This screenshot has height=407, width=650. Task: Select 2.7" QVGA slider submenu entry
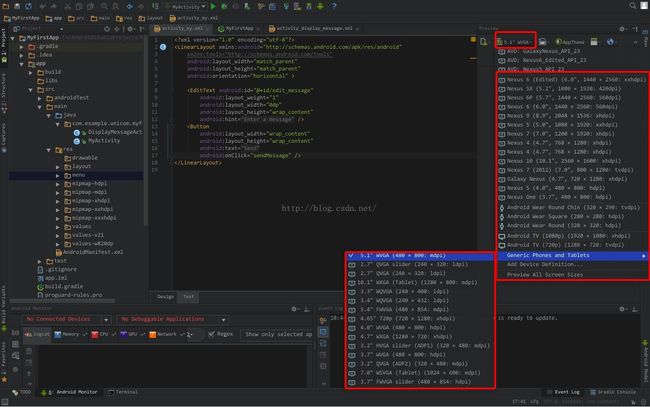pyautogui.click(x=420, y=264)
